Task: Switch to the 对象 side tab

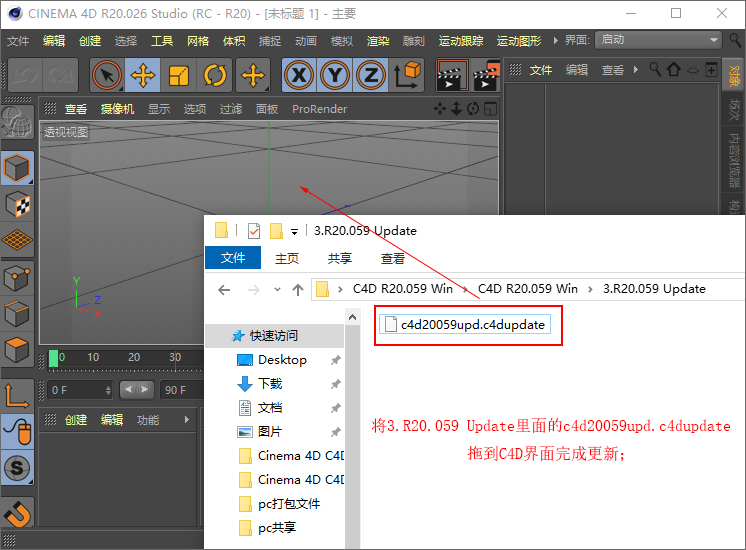Action: tap(734, 76)
